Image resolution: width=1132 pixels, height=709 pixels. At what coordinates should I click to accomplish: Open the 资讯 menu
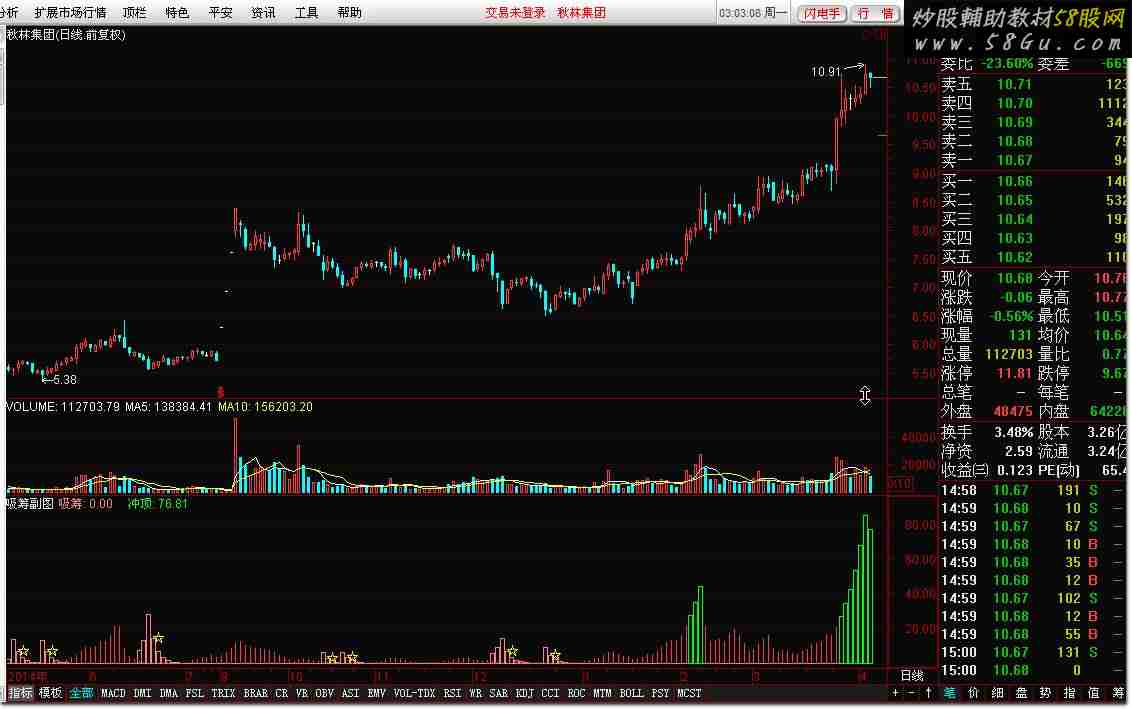[263, 13]
